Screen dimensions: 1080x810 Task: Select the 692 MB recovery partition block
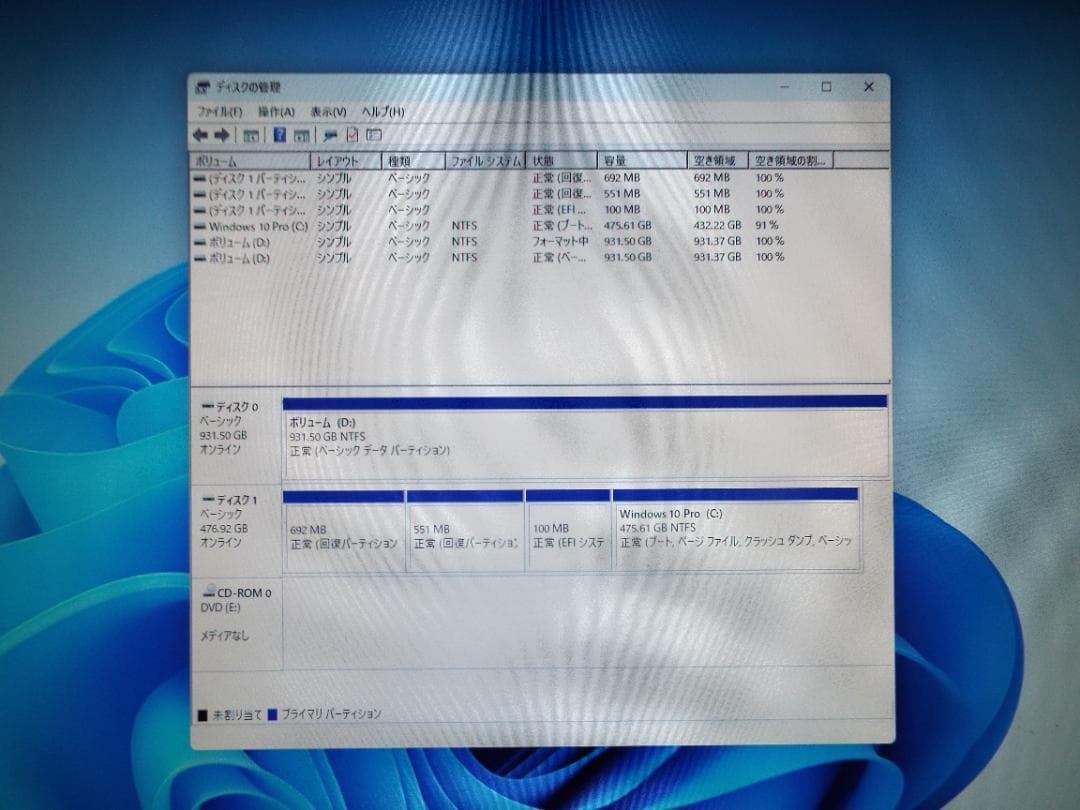click(x=345, y=530)
